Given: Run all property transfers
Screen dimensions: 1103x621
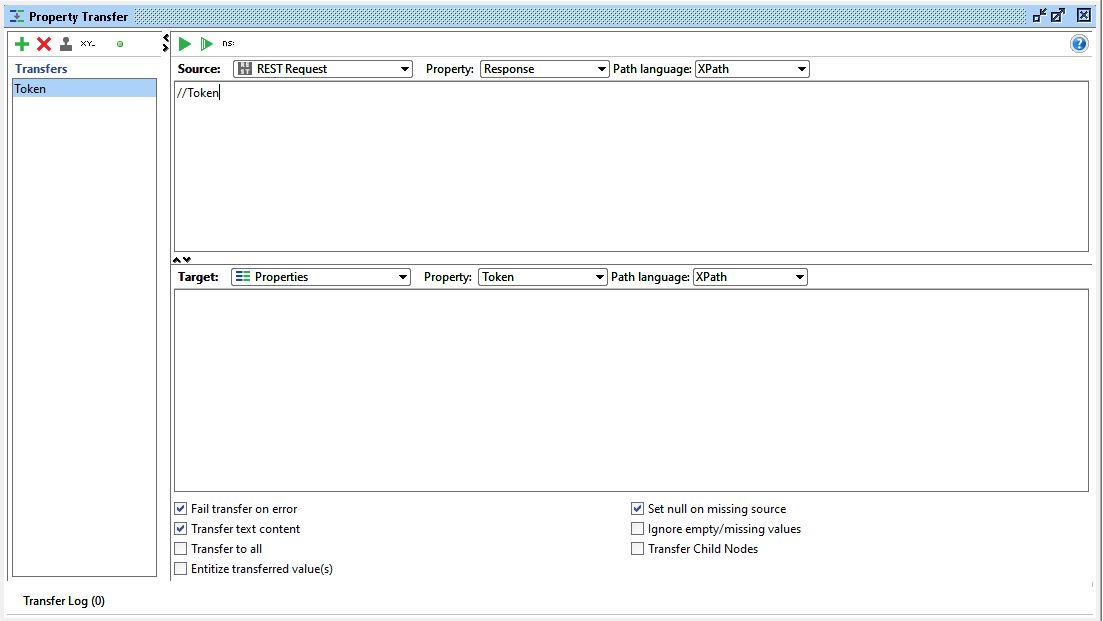Looking at the screenshot, I should coord(206,44).
